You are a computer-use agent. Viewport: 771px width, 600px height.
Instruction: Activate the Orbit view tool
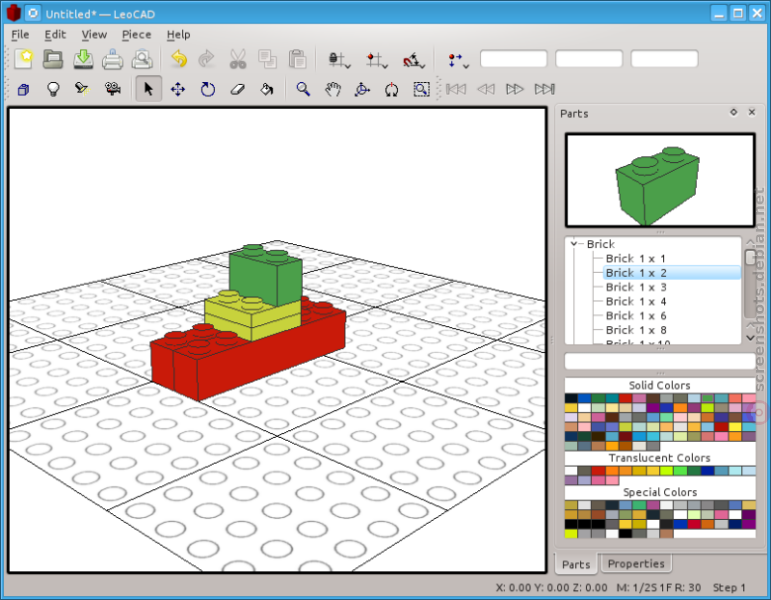362,89
